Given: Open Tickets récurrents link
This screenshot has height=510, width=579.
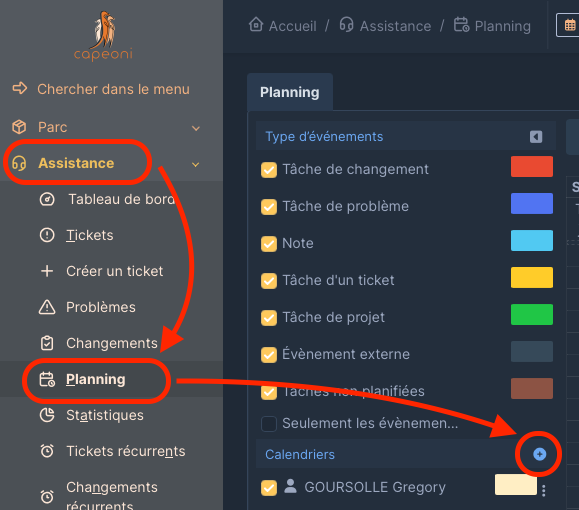Looking at the screenshot, I should pos(126,451).
